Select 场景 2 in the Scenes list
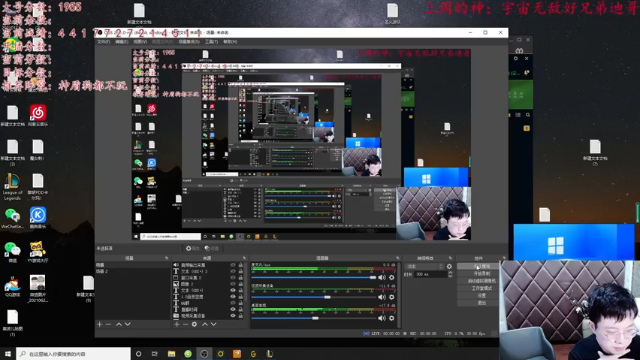 pos(132,271)
